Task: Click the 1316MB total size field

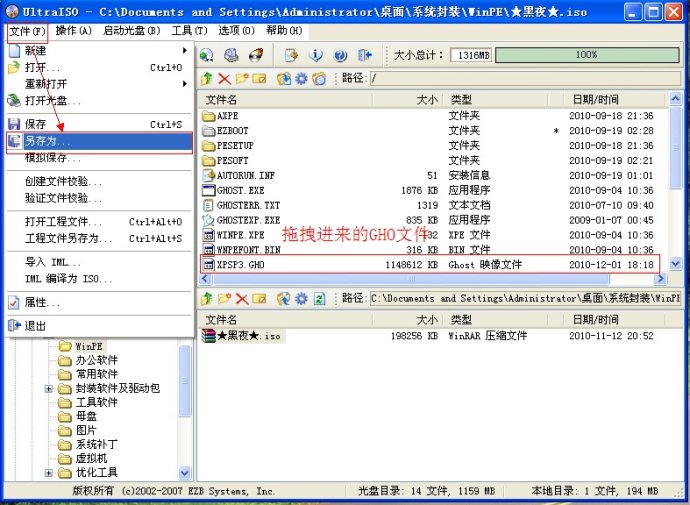Action: click(471, 55)
